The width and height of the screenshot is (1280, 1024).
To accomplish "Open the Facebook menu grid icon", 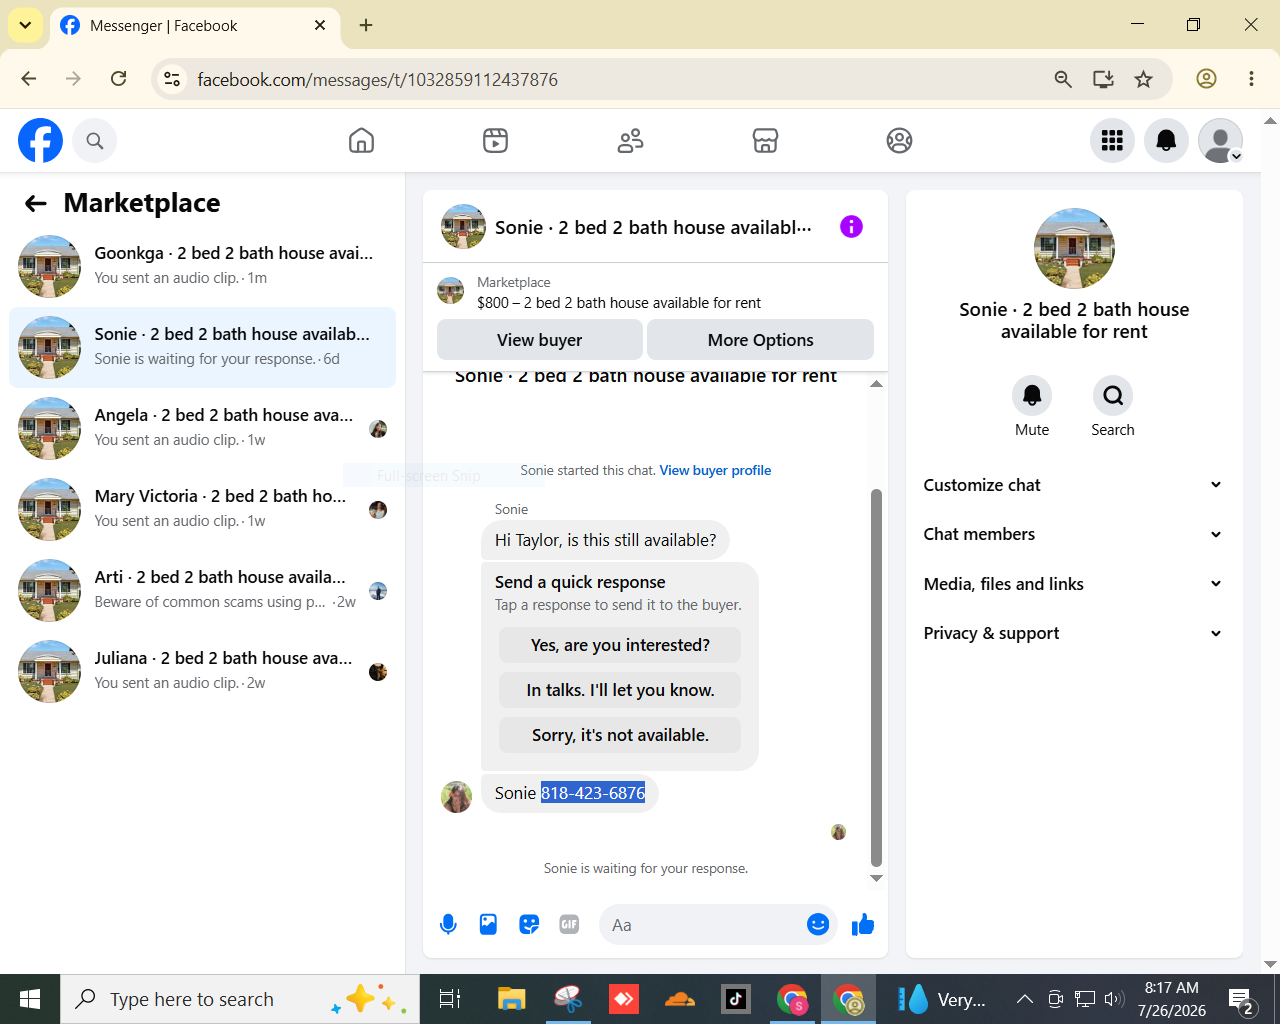I will (1112, 141).
